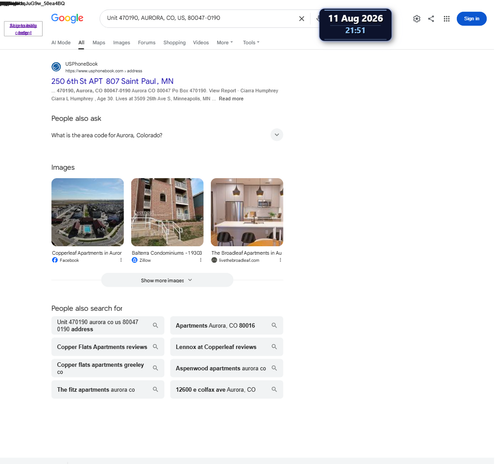
Task: Search '12600 e colfax ave Aurora, CO' suggestion
Action: tap(227, 389)
